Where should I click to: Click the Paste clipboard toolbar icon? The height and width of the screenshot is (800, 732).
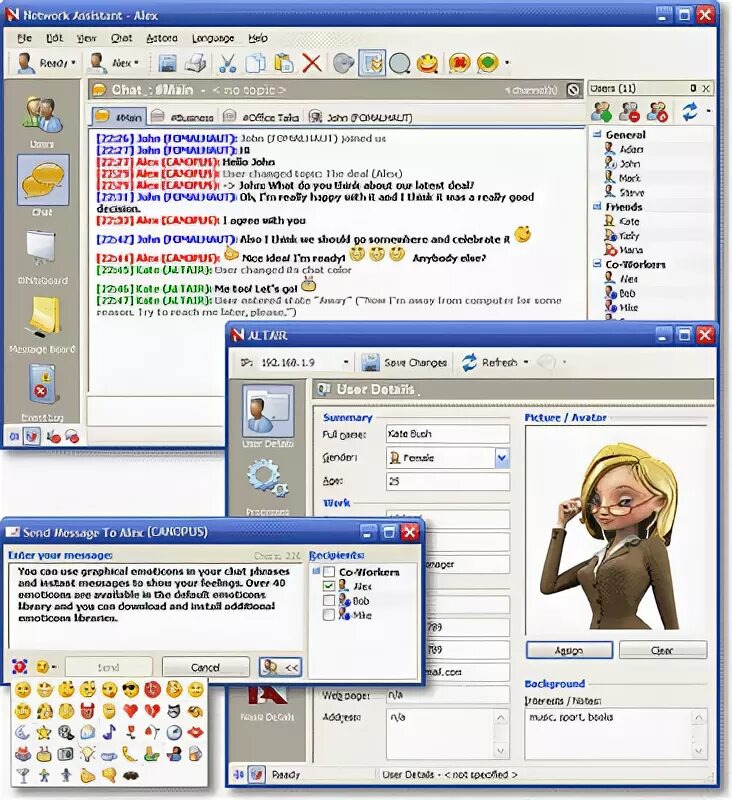pyautogui.click(x=283, y=63)
